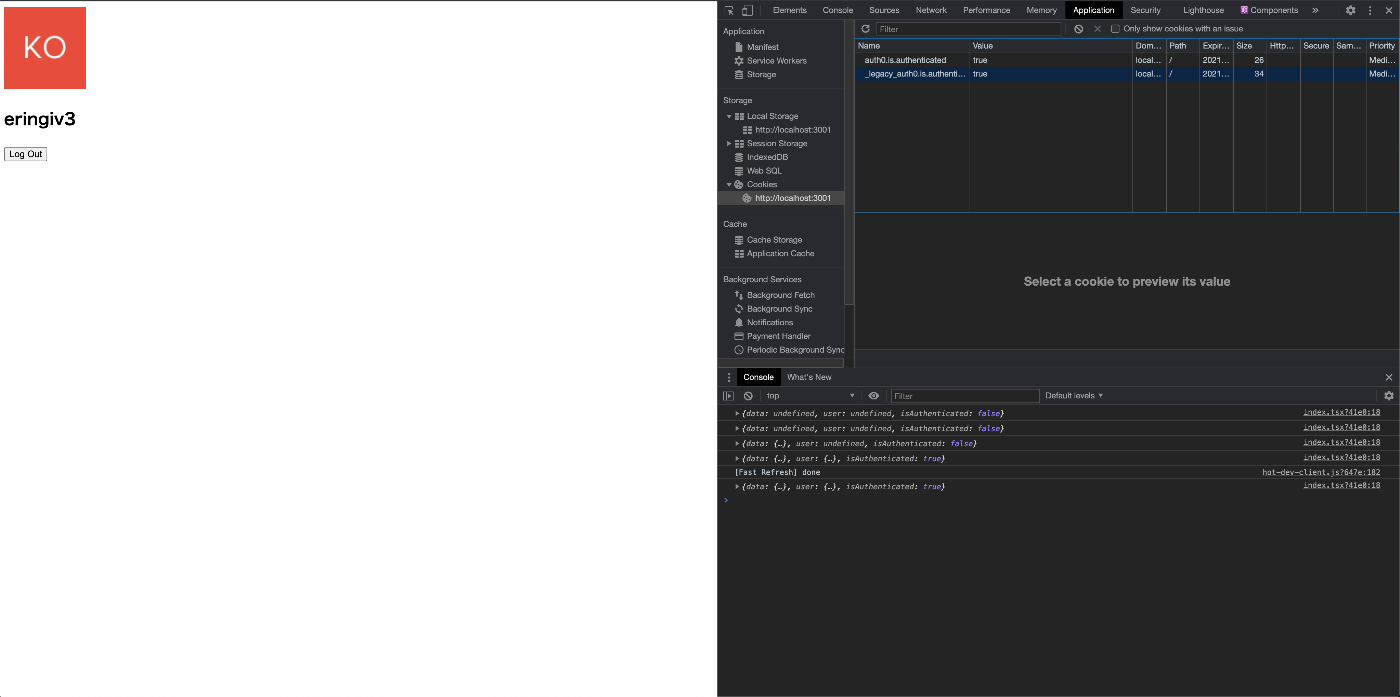This screenshot has height=697, width=1400.
Task: Refresh the cookies table
Action: coord(866,29)
